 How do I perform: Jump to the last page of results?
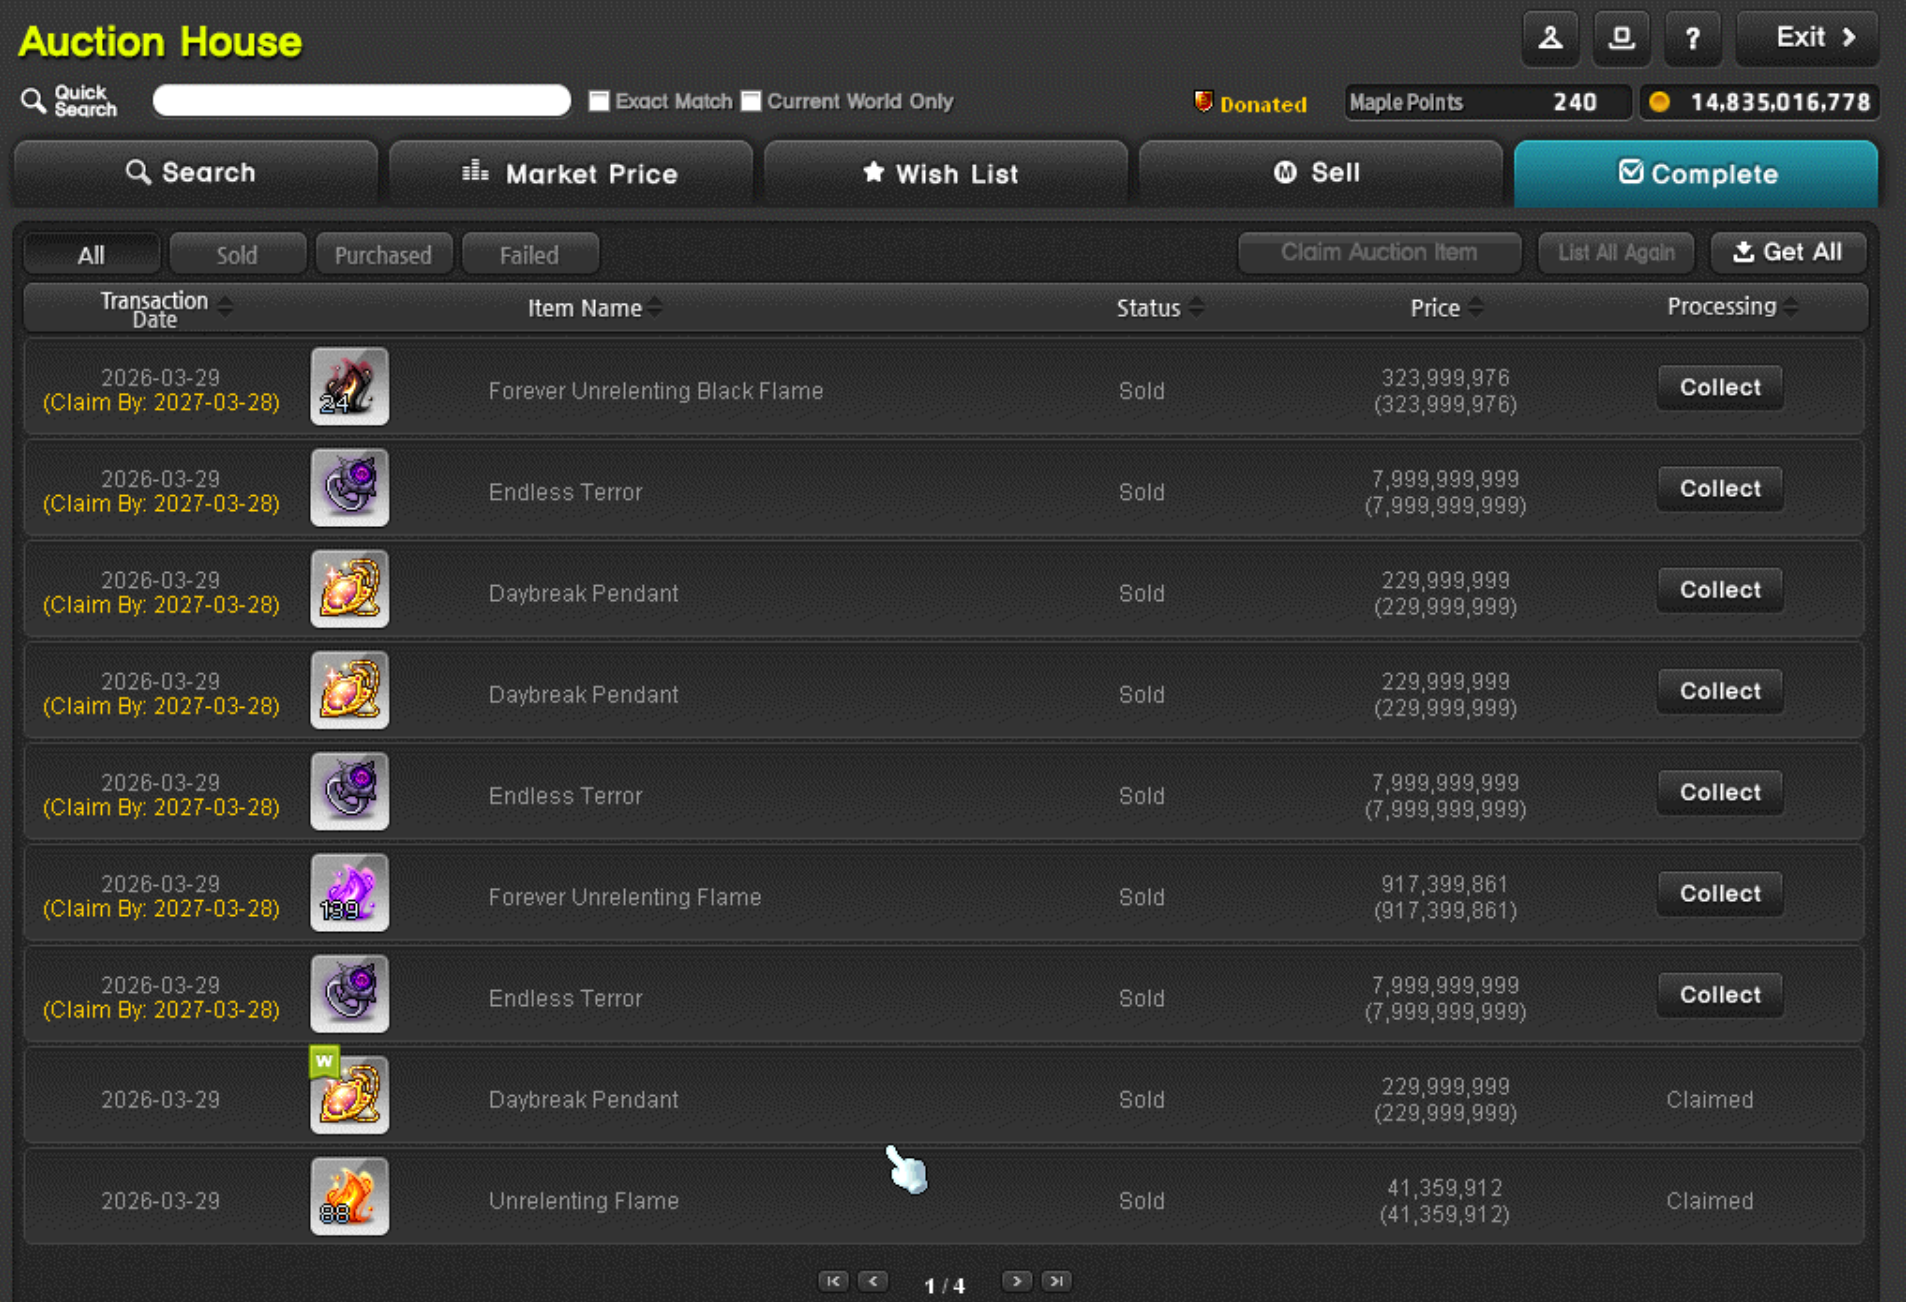pyautogui.click(x=1056, y=1281)
